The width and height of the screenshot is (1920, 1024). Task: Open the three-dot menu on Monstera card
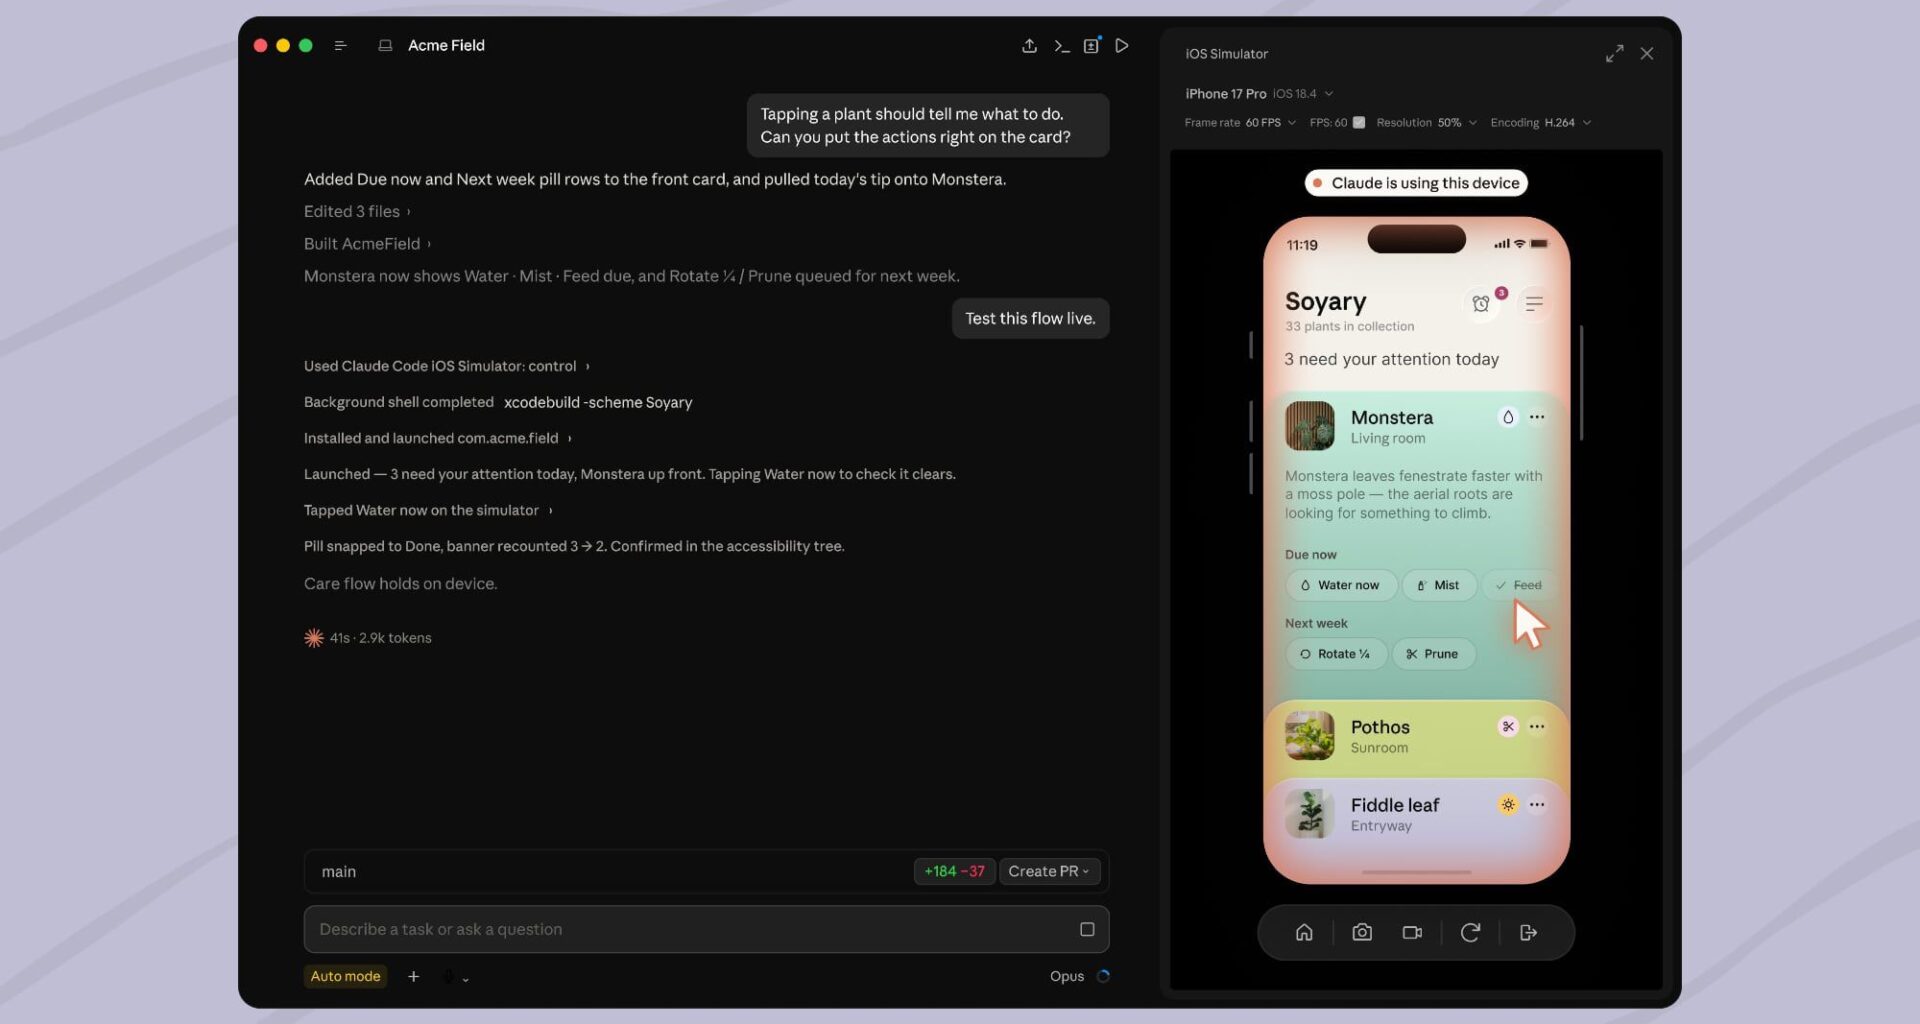pos(1537,417)
